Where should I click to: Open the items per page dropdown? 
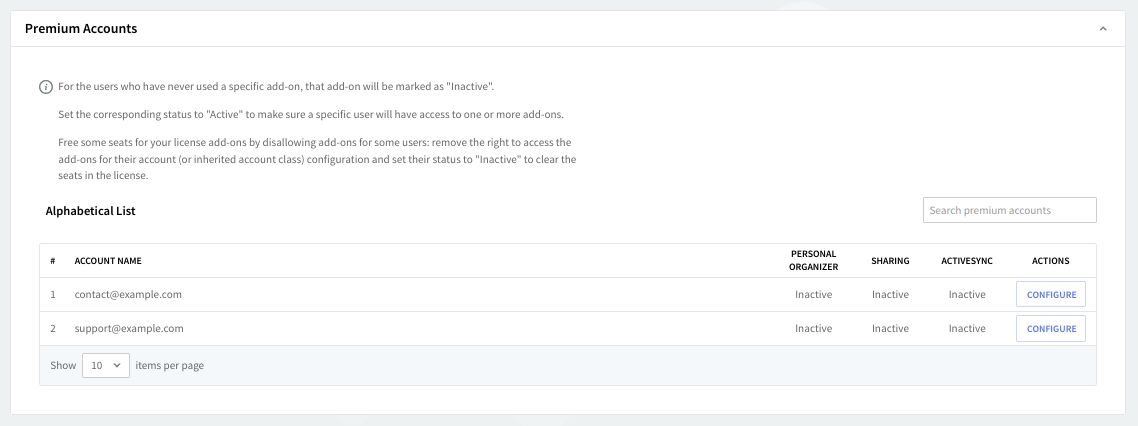[x=105, y=366]
